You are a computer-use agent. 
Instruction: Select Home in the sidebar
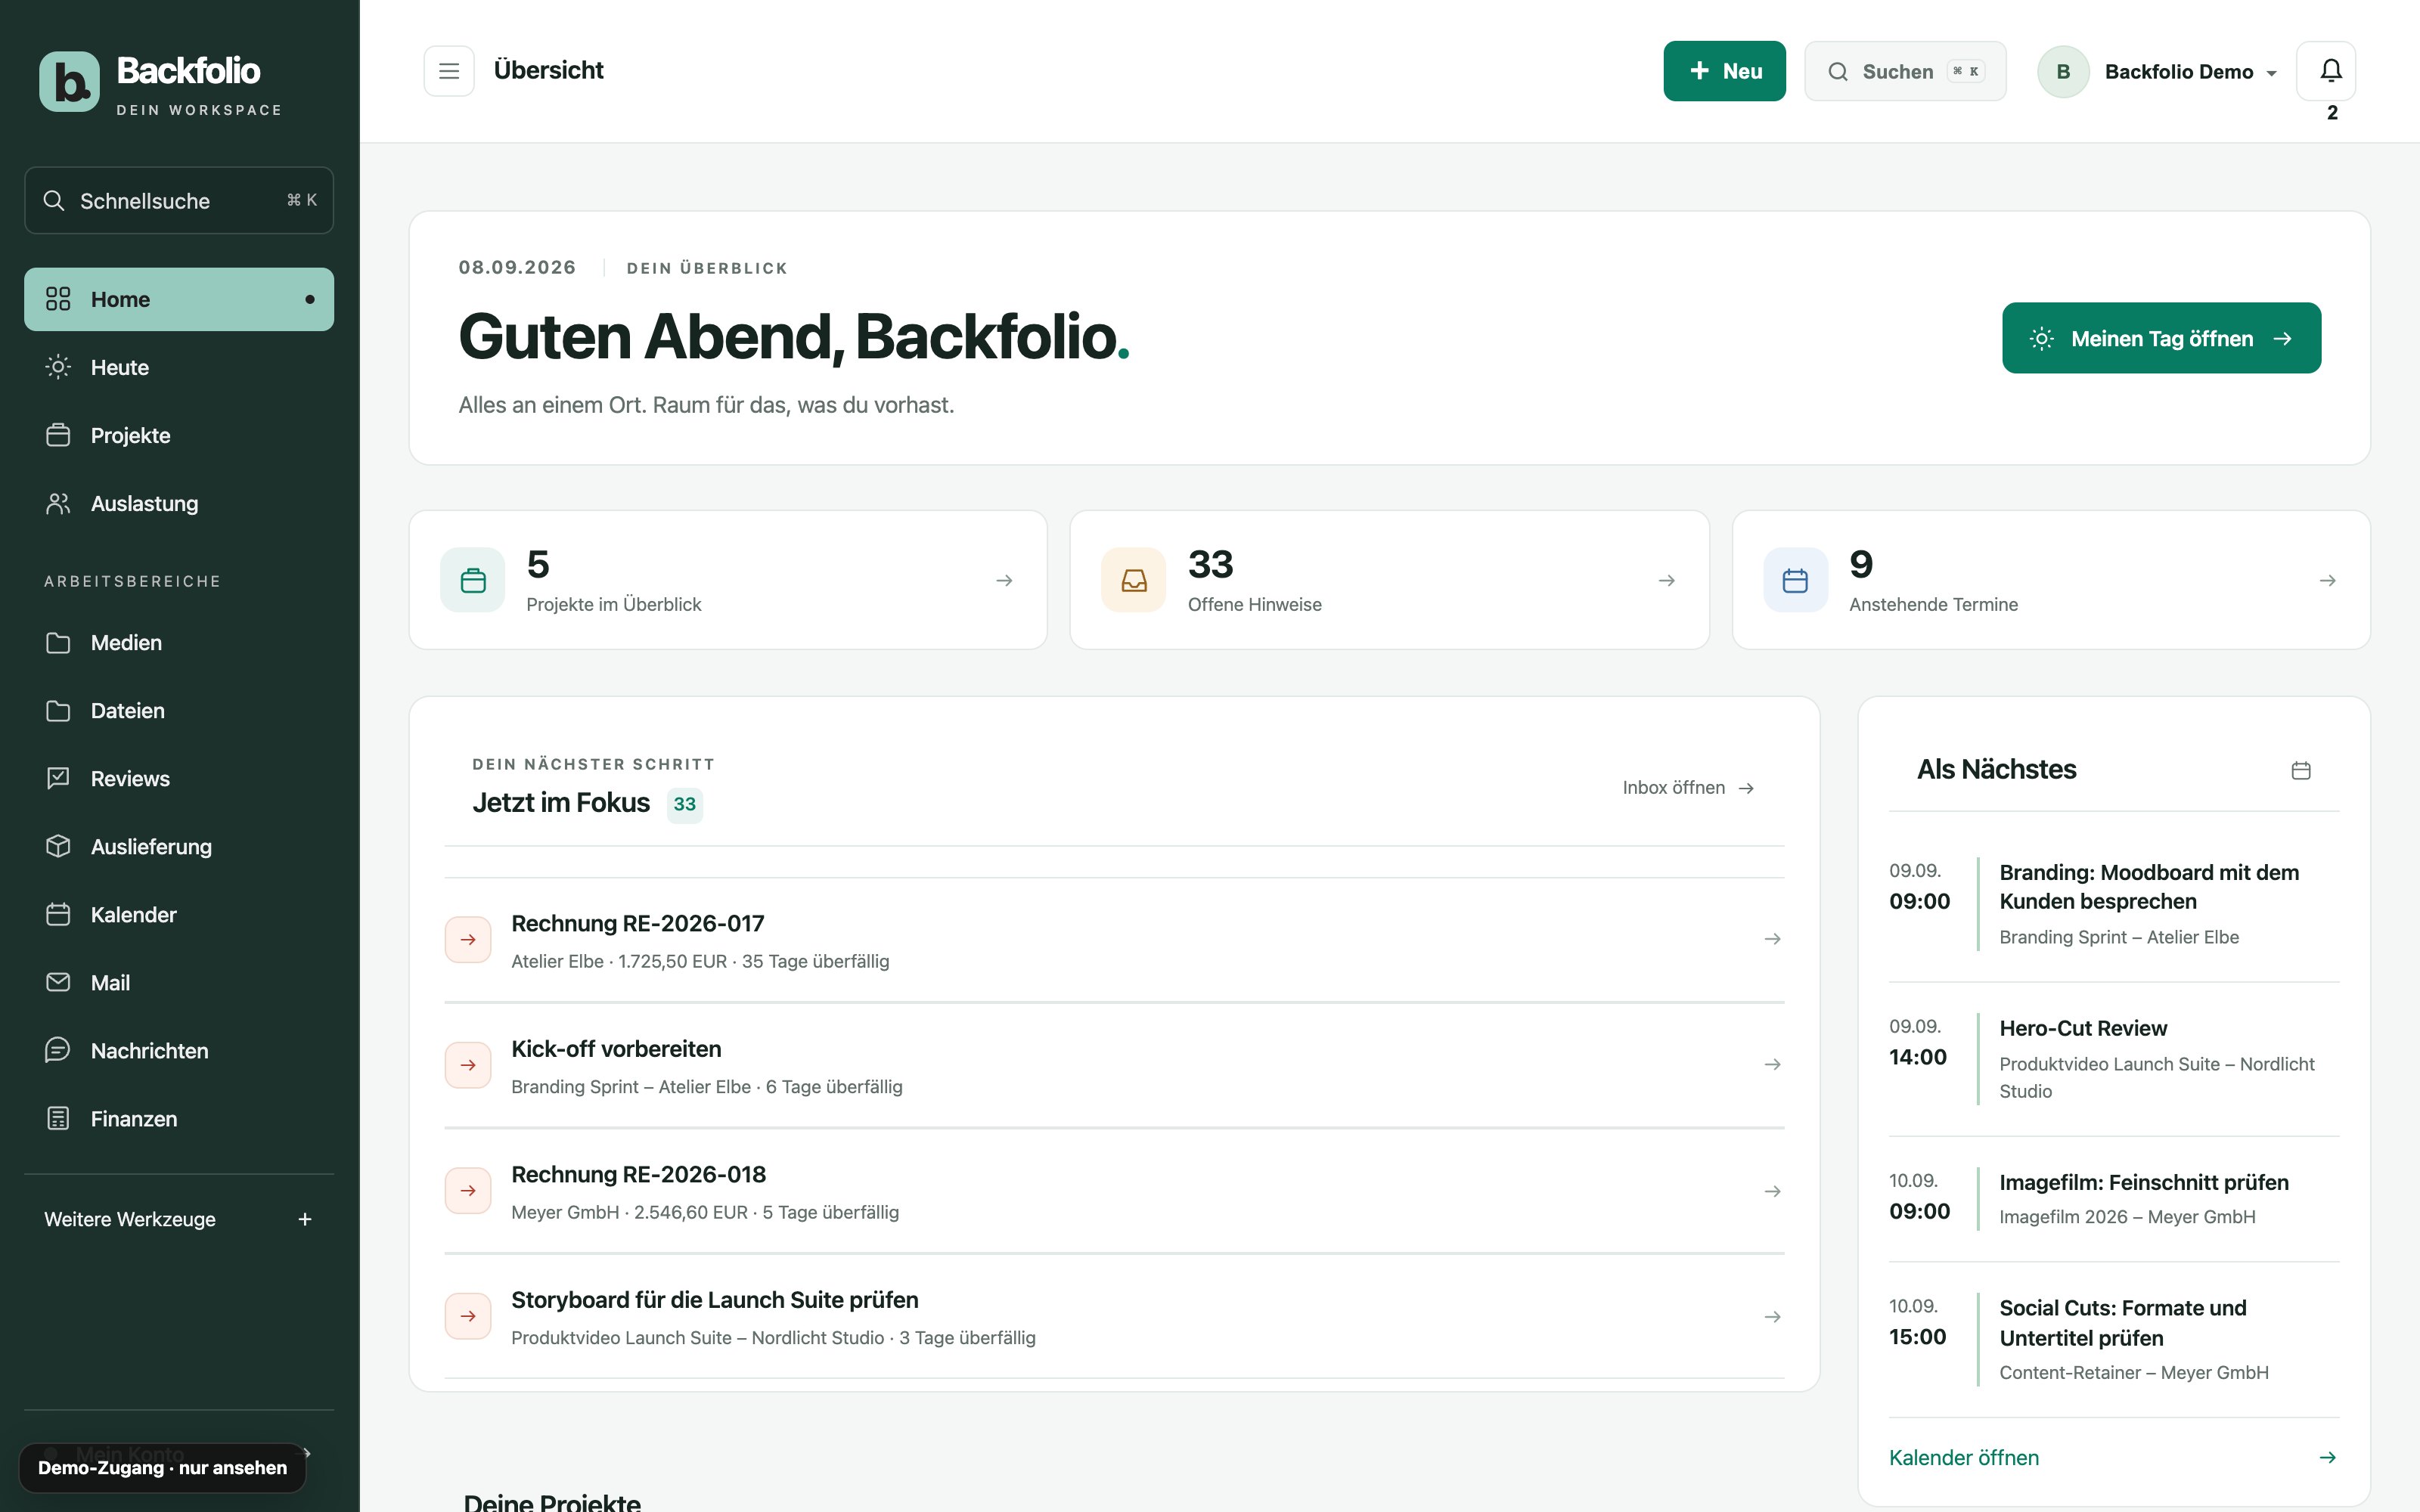pos(179,299)
